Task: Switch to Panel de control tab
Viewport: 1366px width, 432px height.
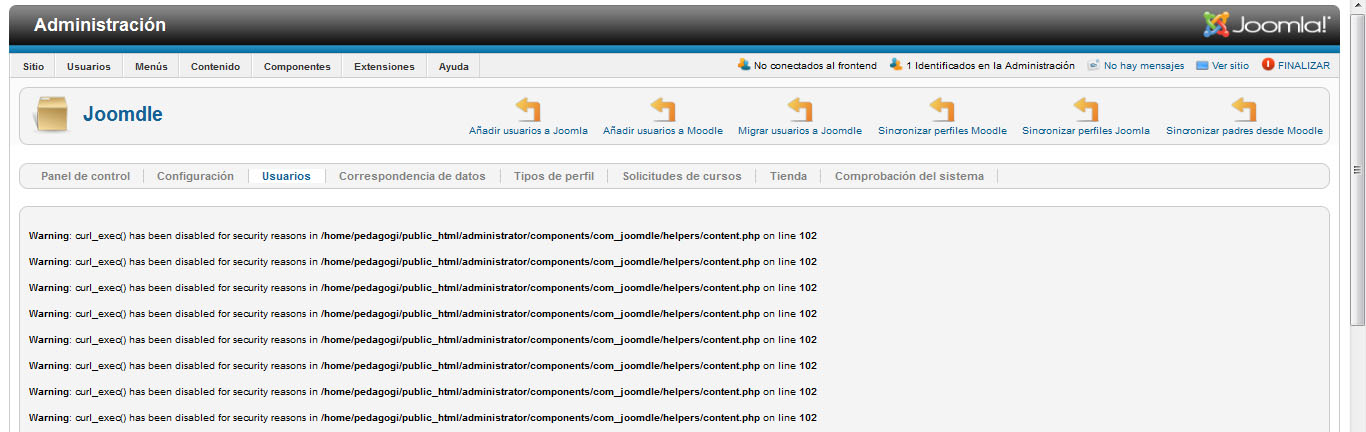Action: point(85,176)
